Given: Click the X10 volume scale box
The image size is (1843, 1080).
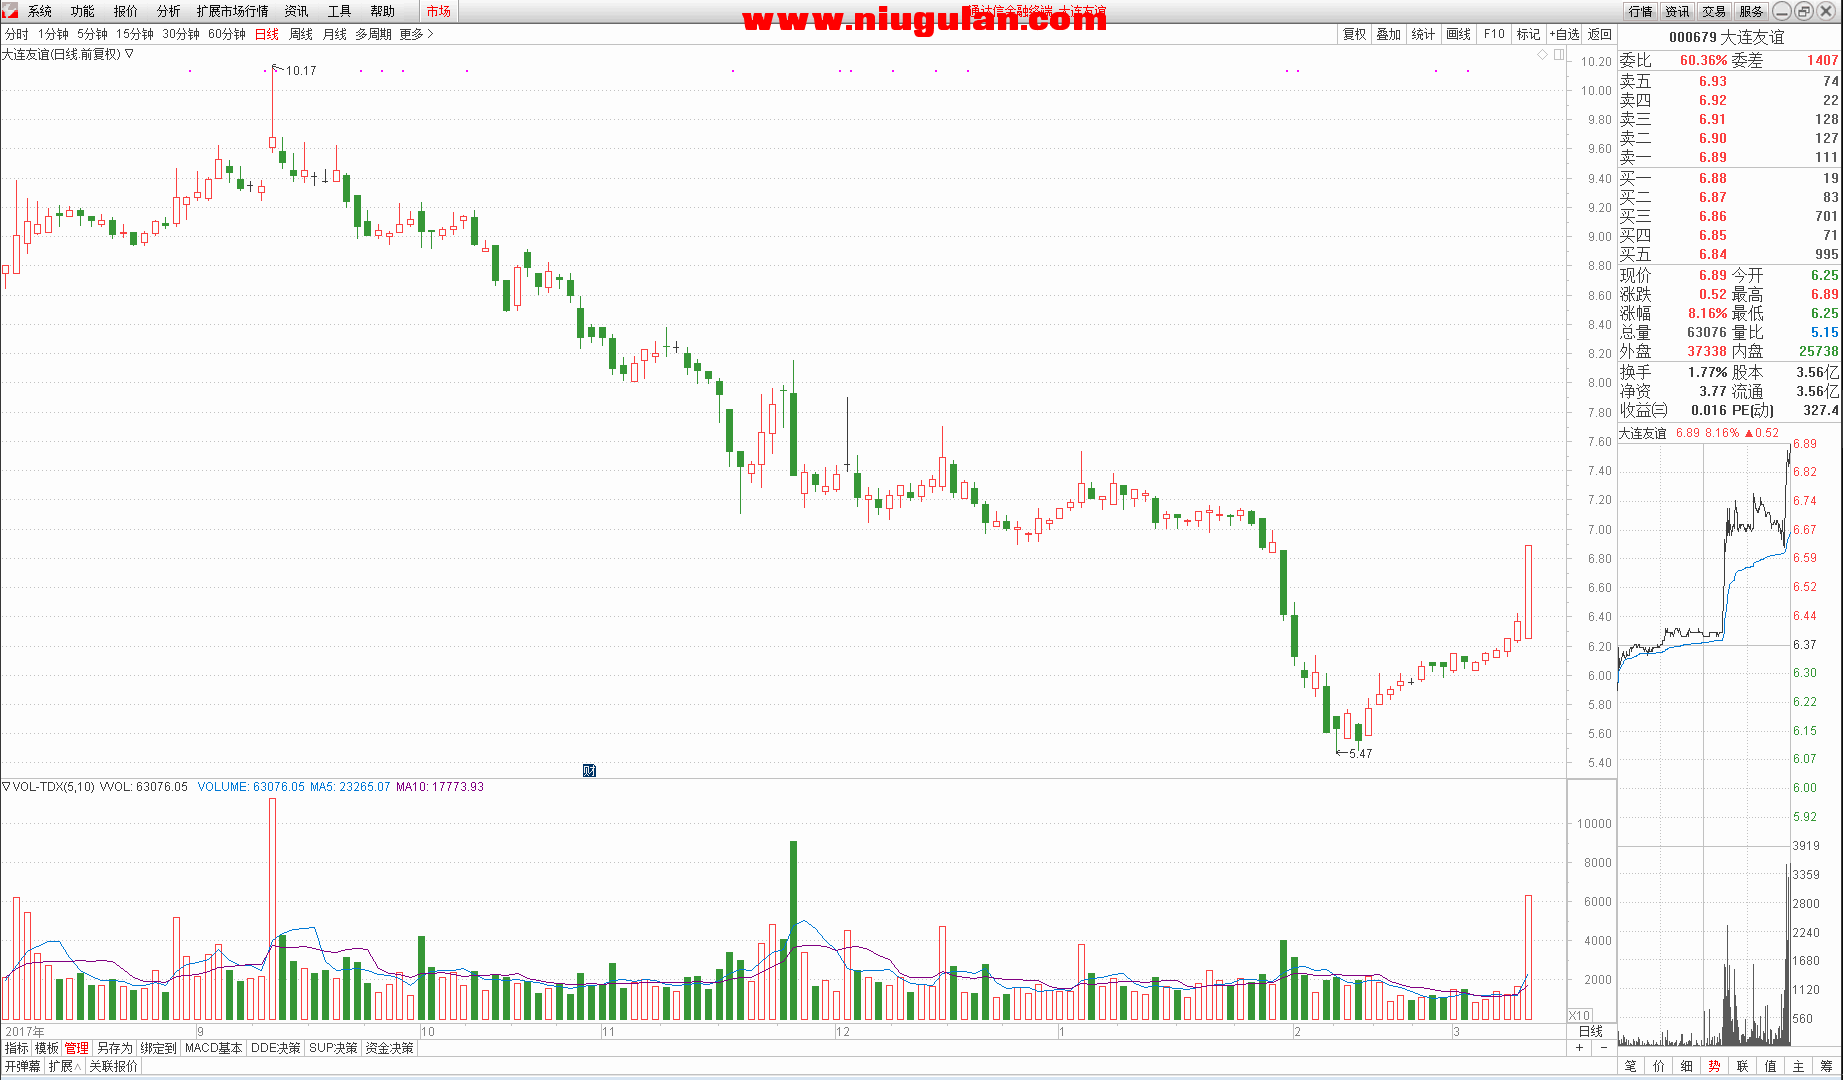Looking at the screenshot, I should tap(1579, 1016).
